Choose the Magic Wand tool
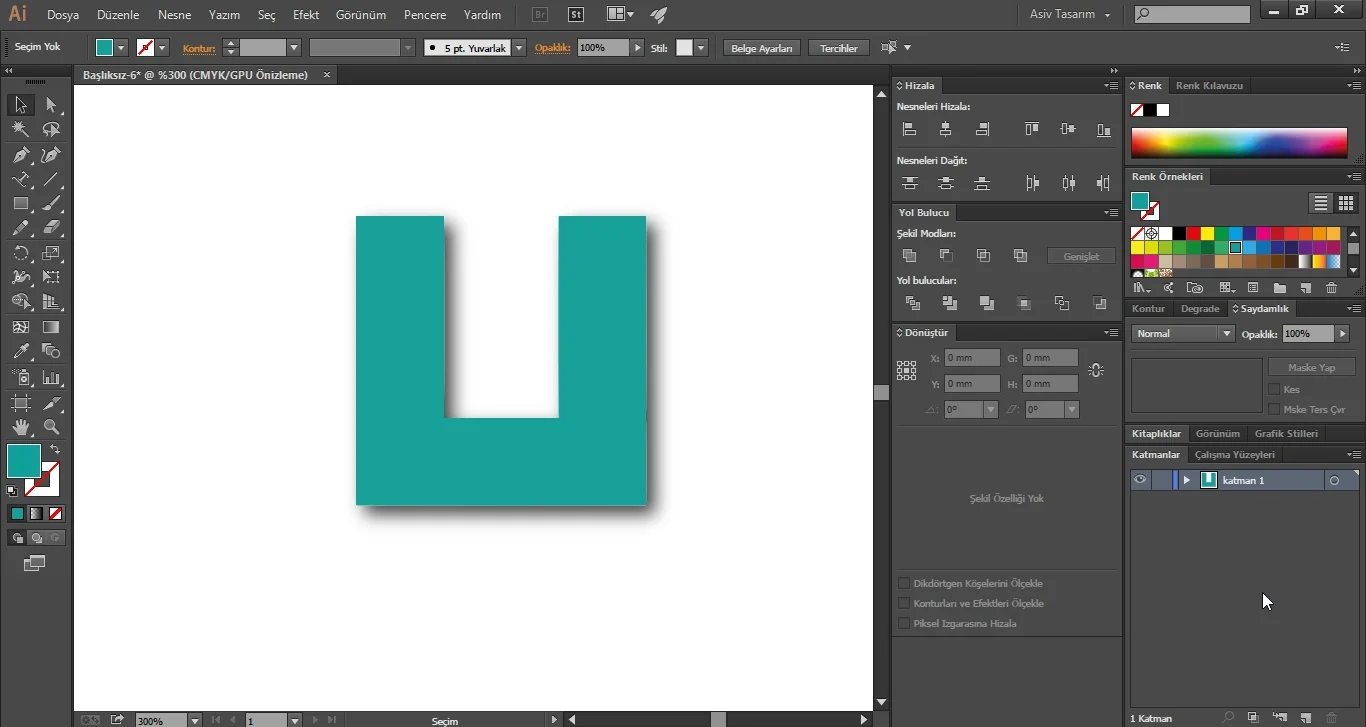 pyautogui.click(x=20, y=129)
